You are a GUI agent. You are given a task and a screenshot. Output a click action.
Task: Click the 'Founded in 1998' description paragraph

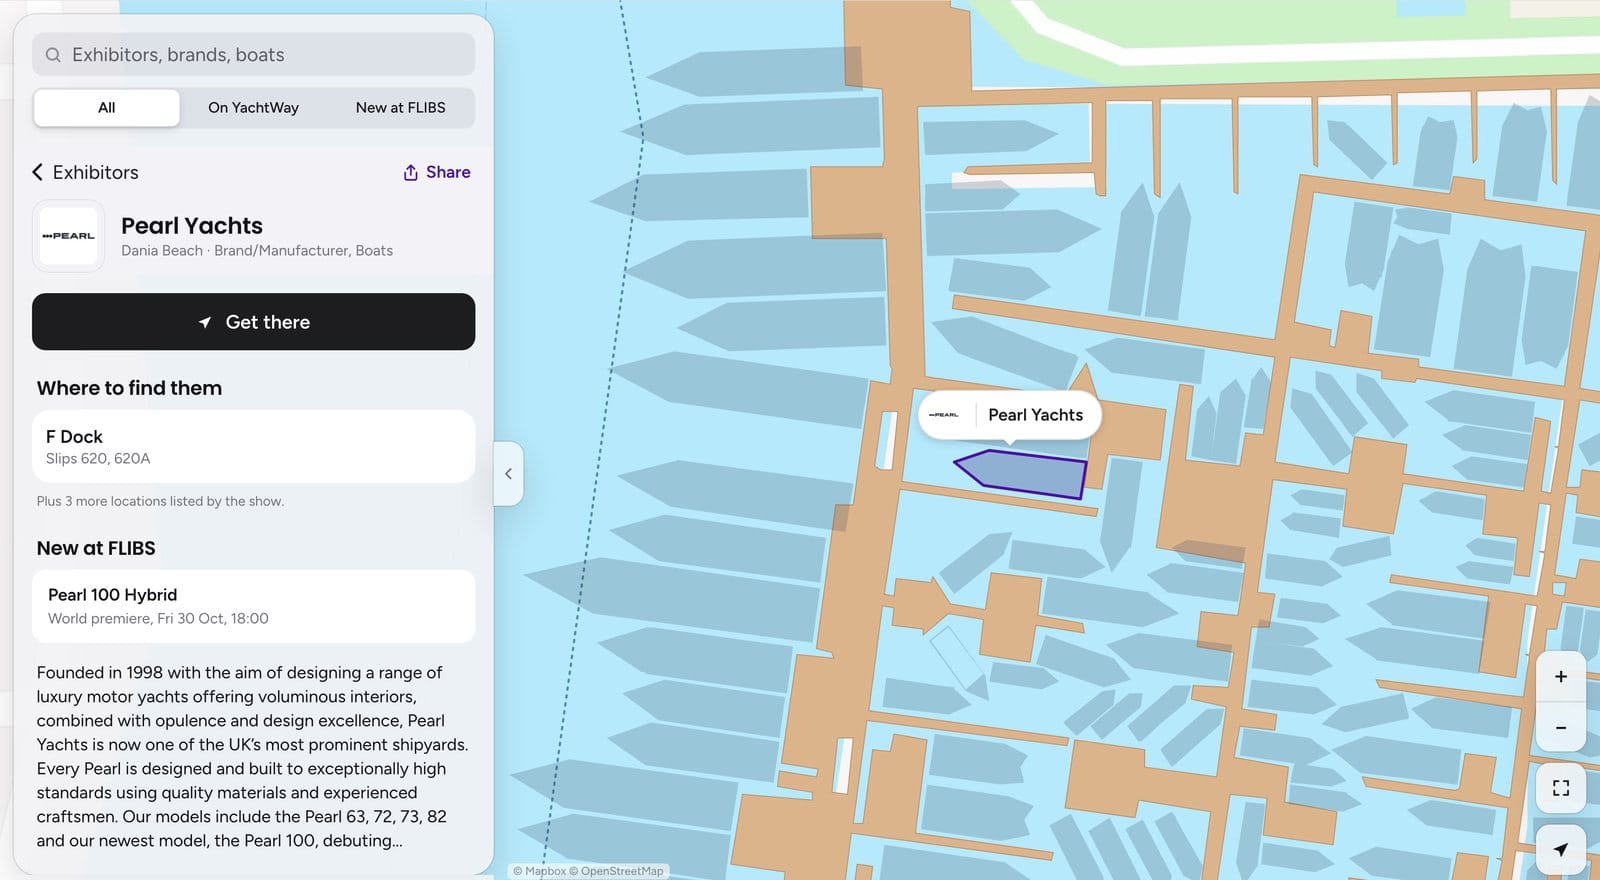(253, 757)
